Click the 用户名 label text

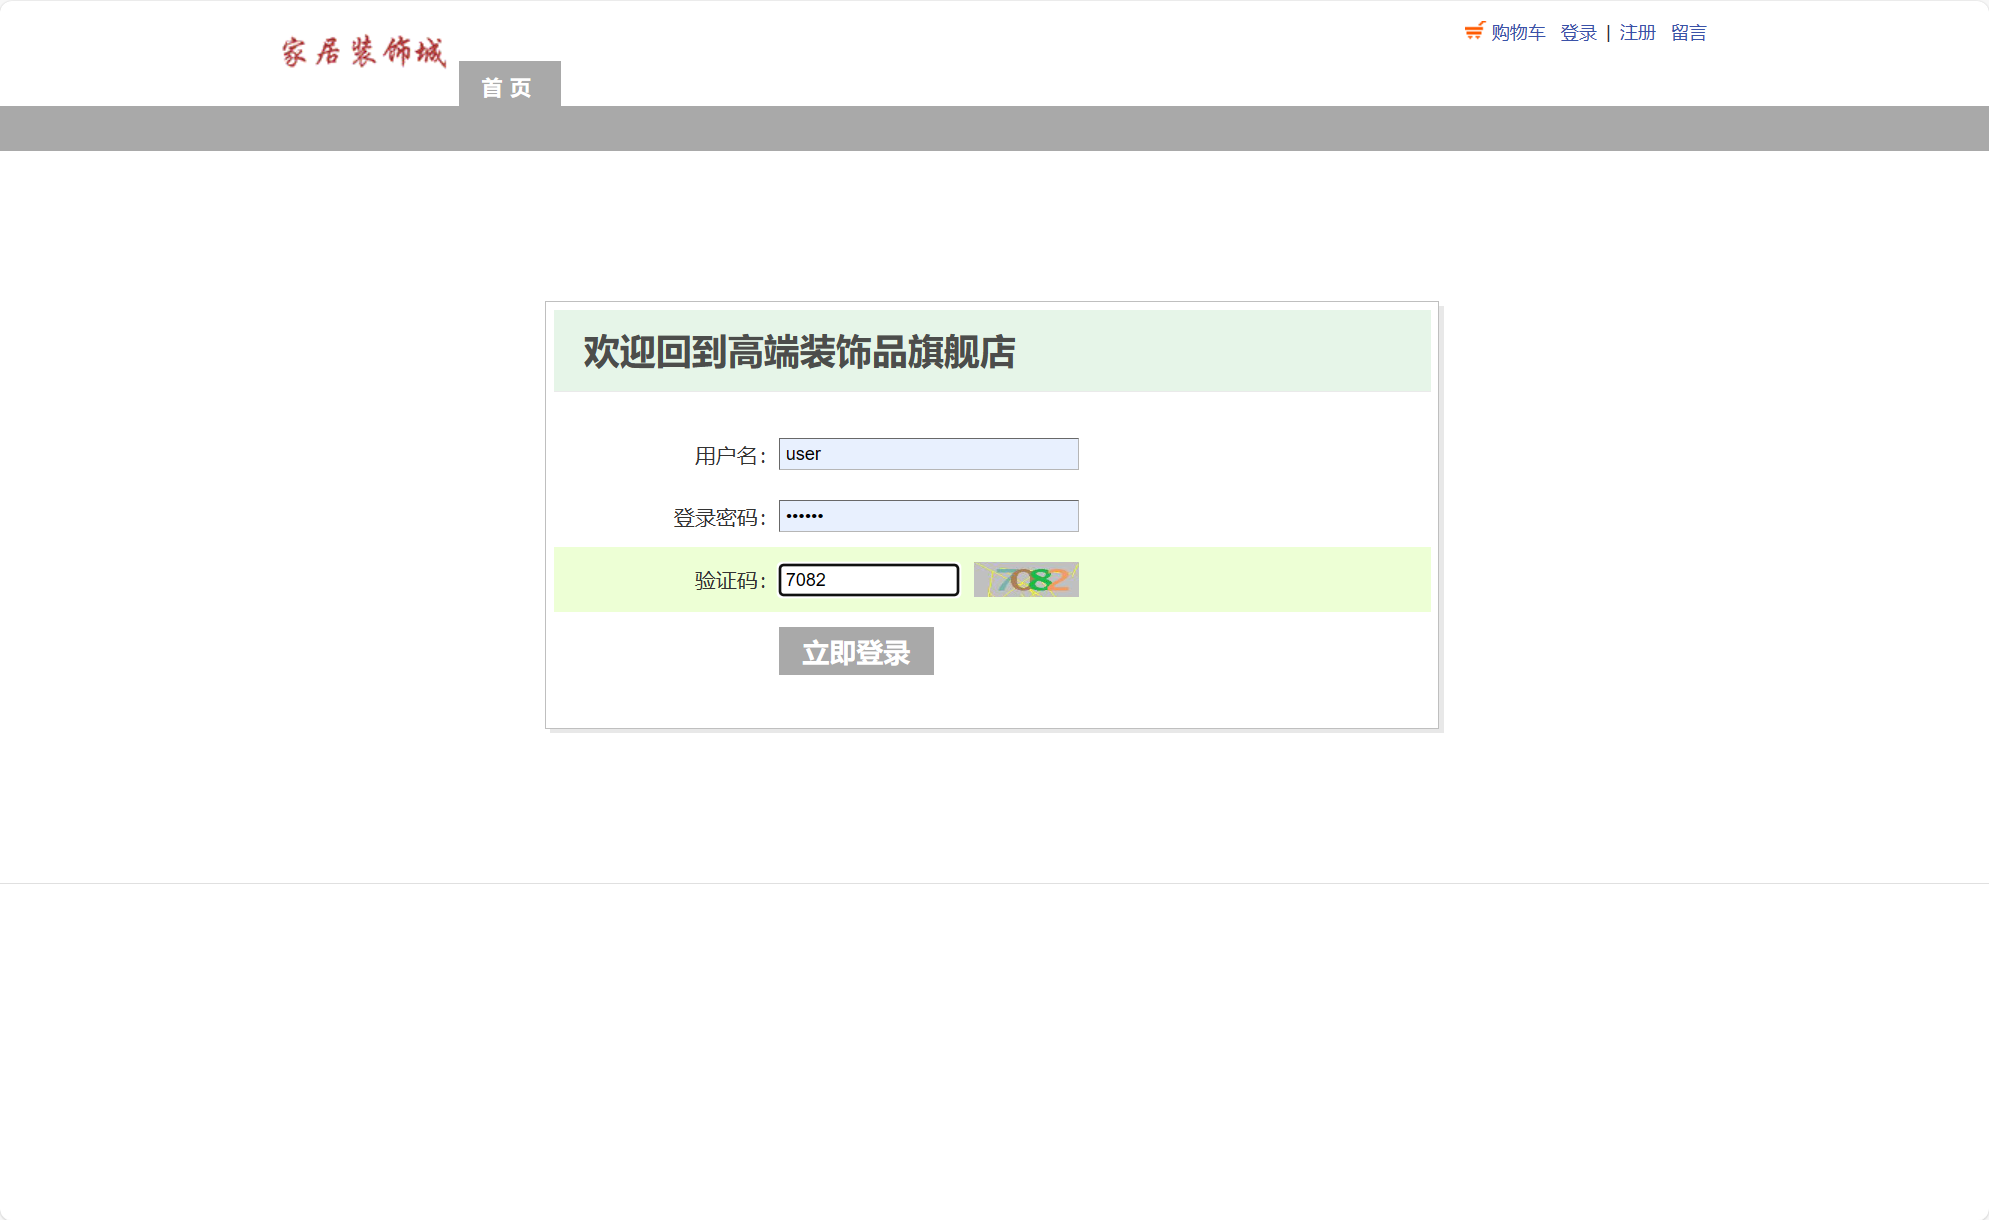coord(729,456)
